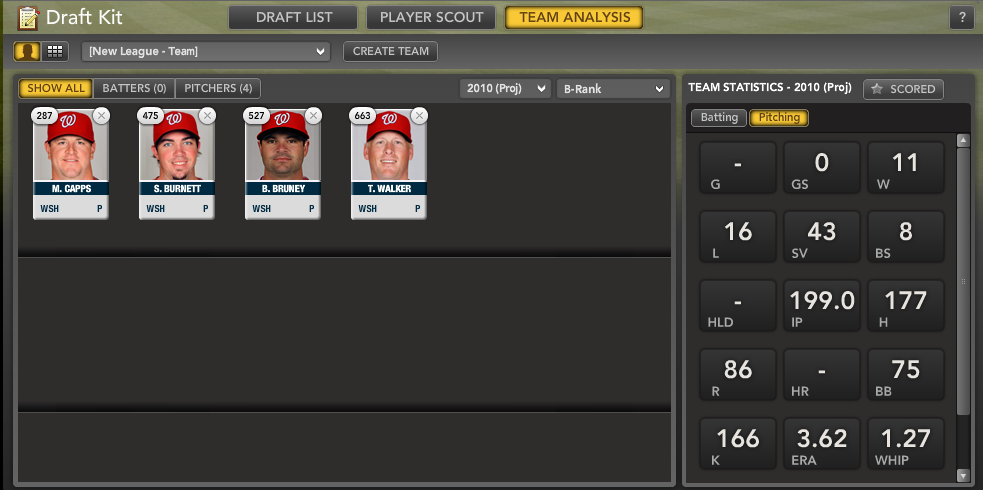Select the Pitching statistics toggle
Screen dimensions: 983x490
tap(779, 117)
